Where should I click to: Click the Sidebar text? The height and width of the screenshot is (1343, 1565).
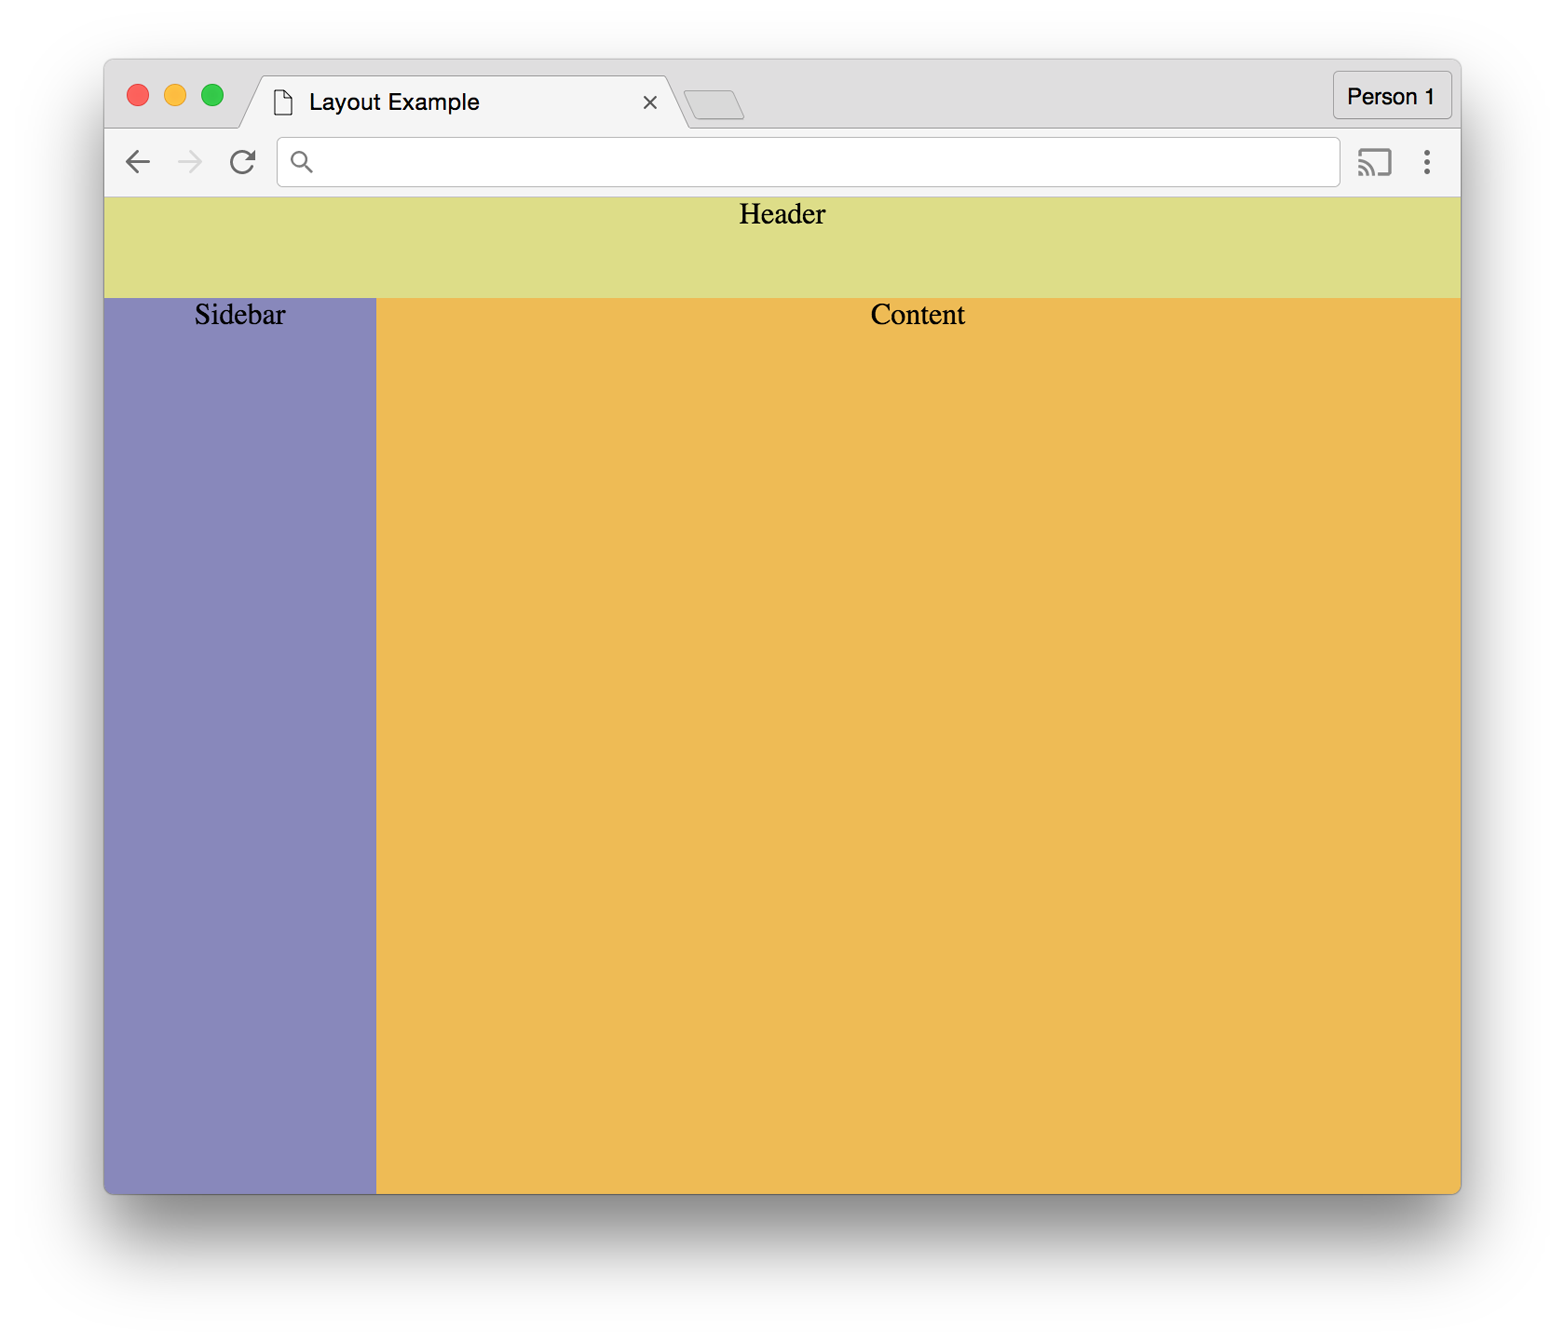pyautogui.click(x=240, y=315)
